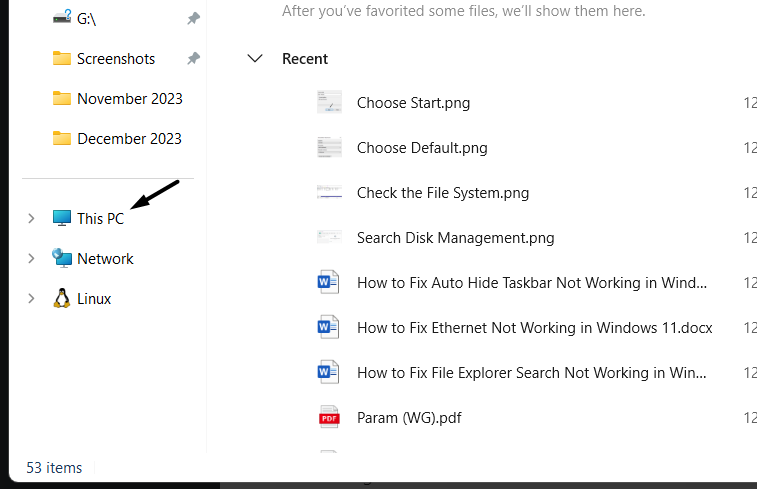Open the November 2023 folder
Image resolution: width=757 pixels, height=489 pixels.
coord(129,98)
